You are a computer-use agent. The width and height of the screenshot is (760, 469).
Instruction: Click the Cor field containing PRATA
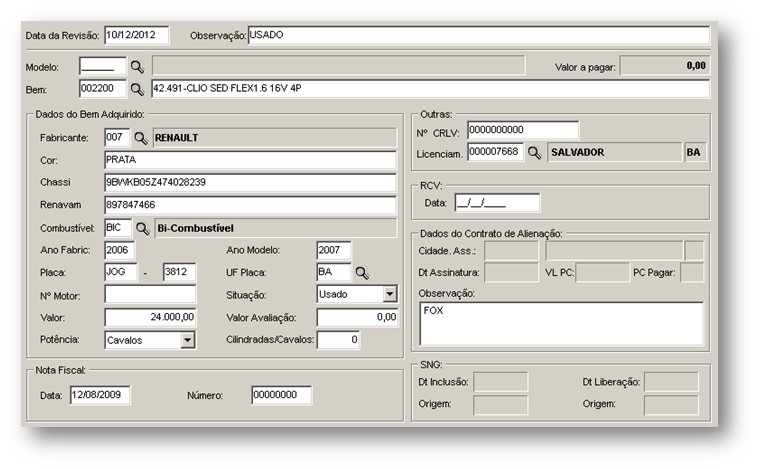tap(251, 160)
